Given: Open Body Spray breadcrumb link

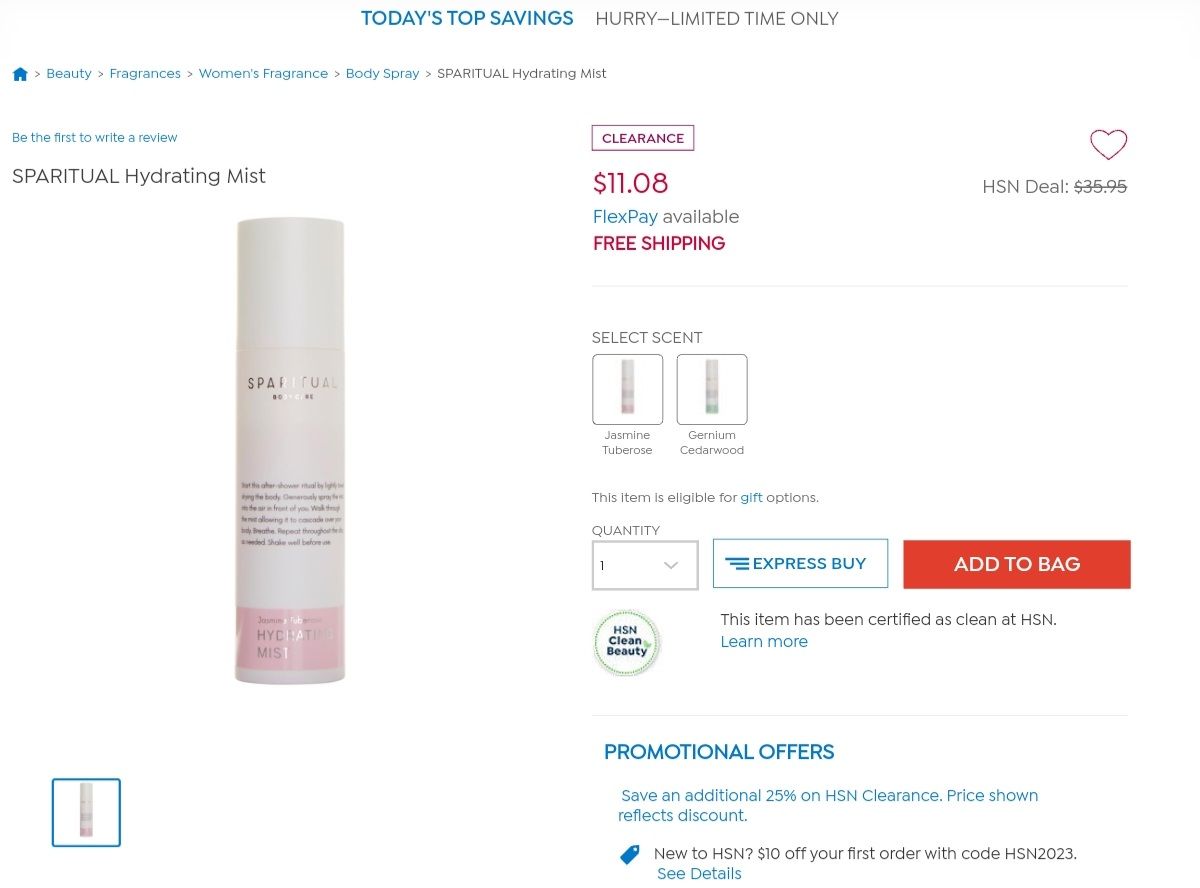Looking at the screenshot, I should tap(382, 74).
